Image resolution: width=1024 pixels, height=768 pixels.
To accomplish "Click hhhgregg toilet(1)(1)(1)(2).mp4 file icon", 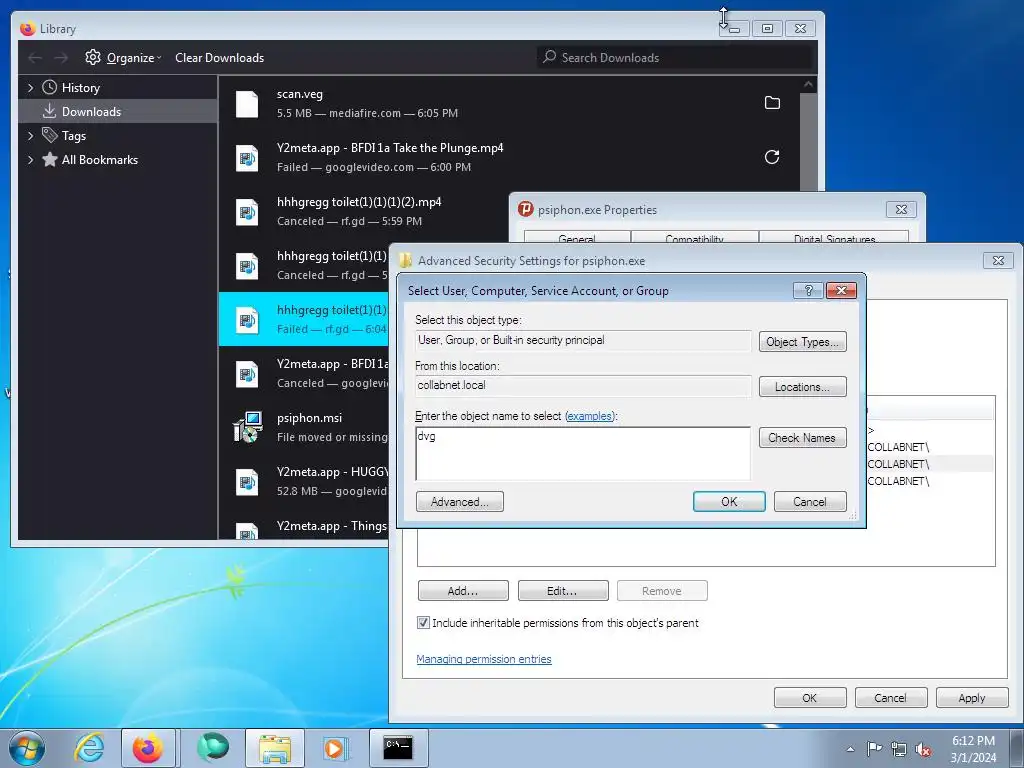I will (247, 212).
